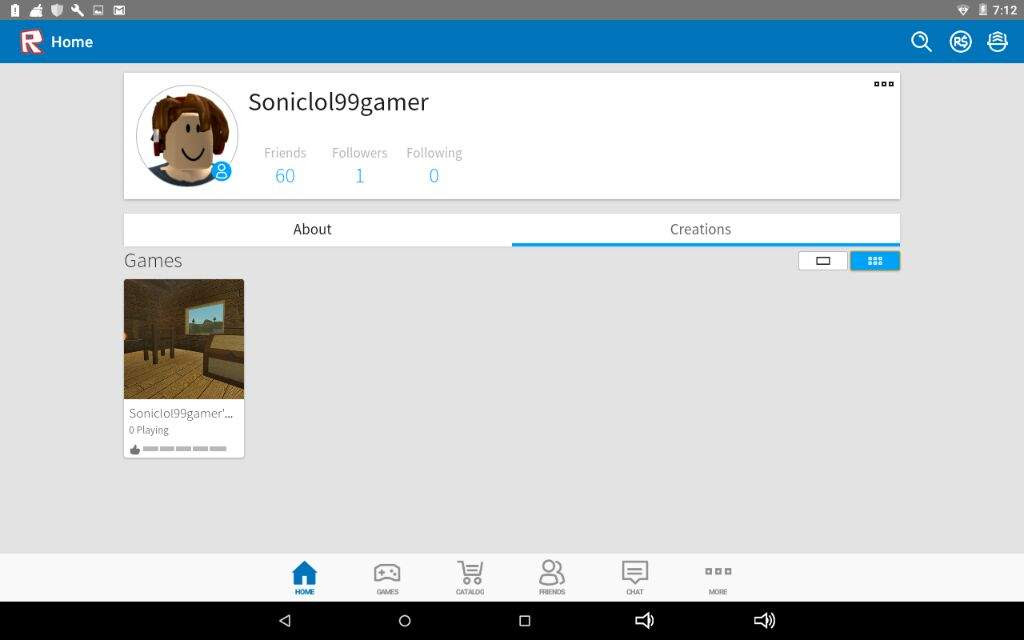
Task: Open Catalog shopping cart icon
Action: click(470, 577)
